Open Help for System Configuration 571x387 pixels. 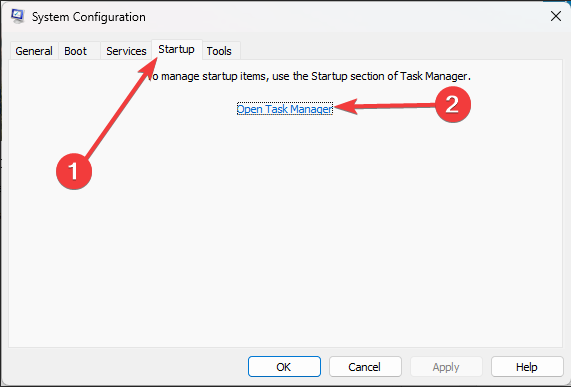(527, 367)
